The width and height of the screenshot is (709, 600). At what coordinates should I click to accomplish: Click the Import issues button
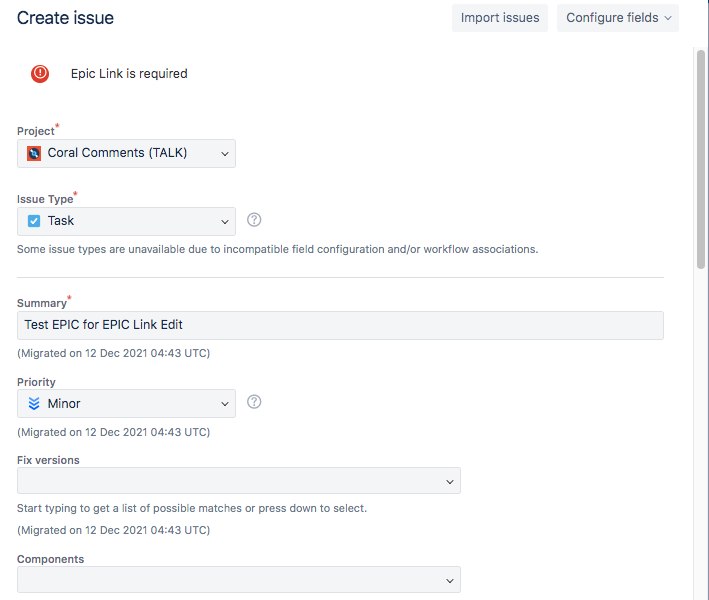click(x=500, y=18)
